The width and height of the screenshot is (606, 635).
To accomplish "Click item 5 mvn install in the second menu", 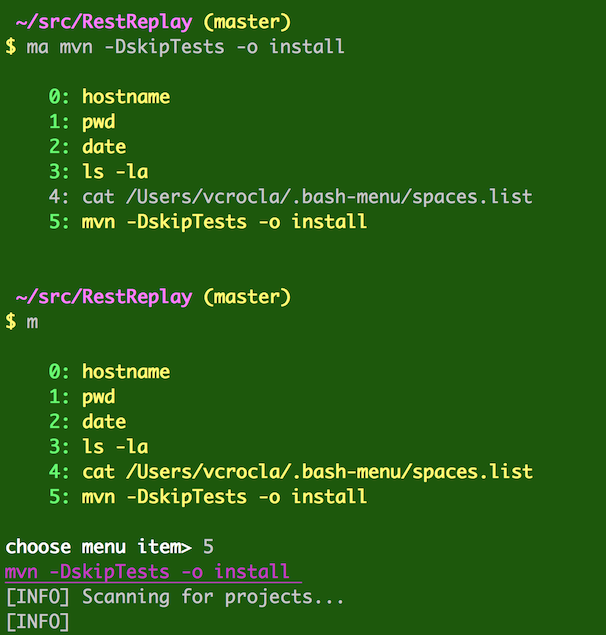I will pos(208,497).
